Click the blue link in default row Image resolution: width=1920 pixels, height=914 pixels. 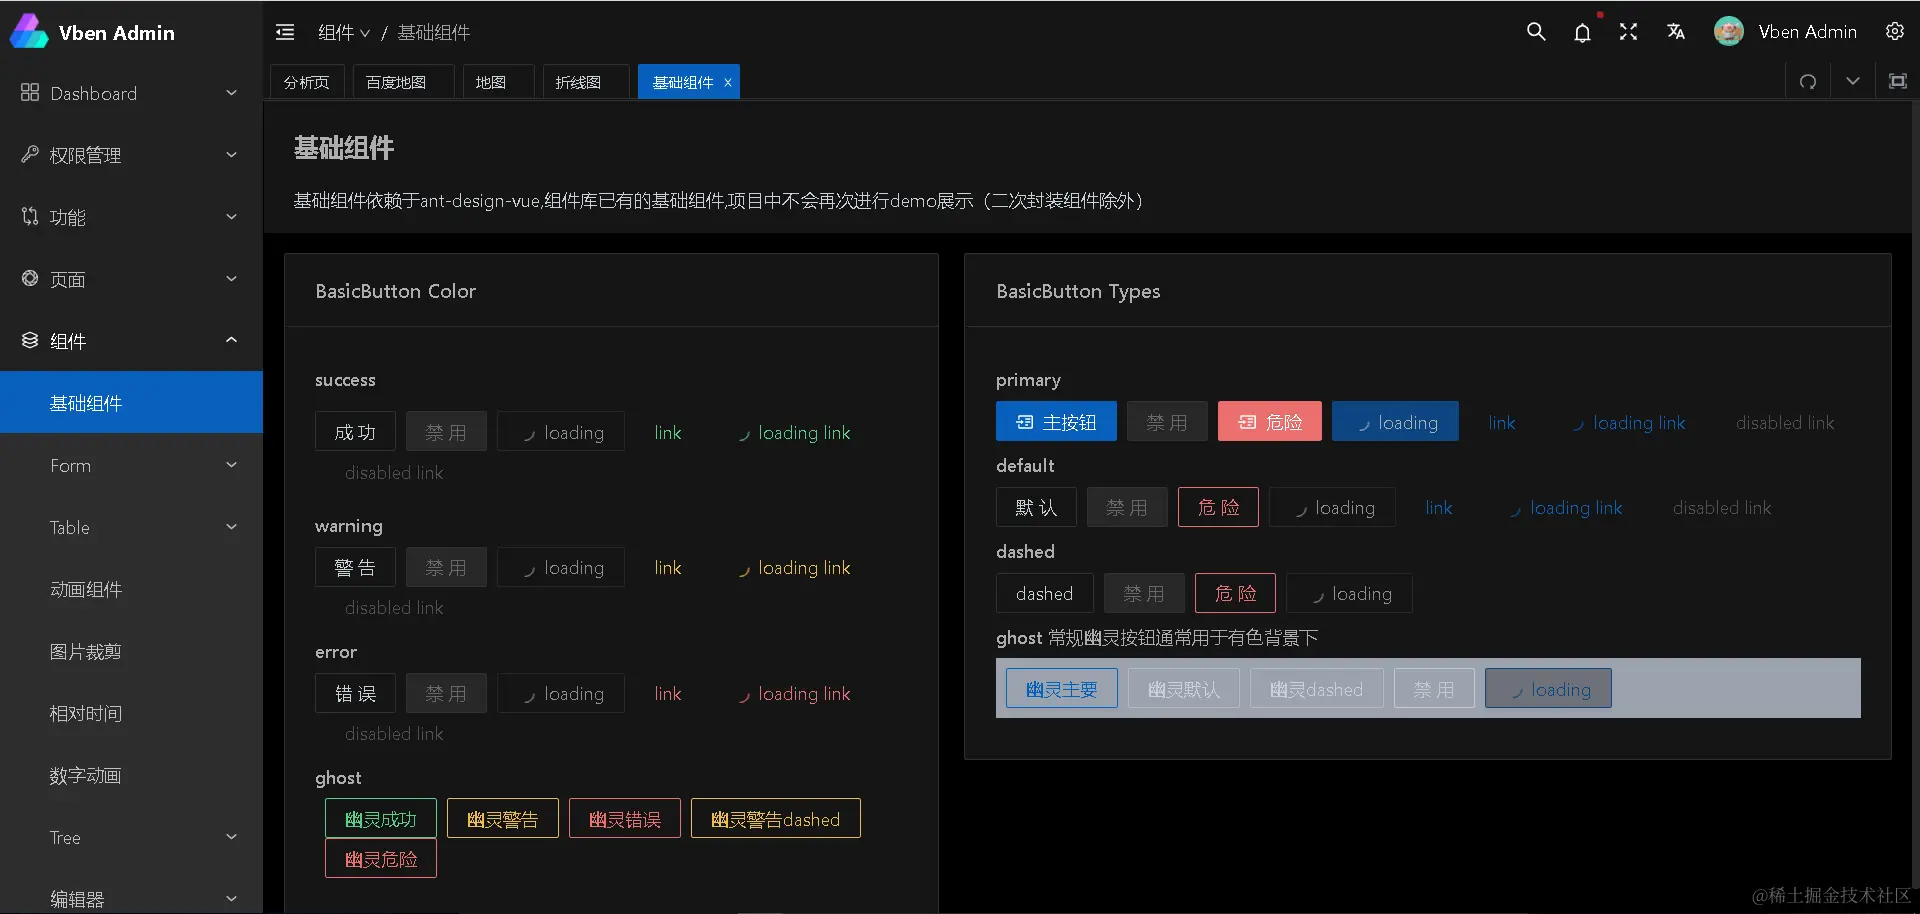pos(1439,507)
